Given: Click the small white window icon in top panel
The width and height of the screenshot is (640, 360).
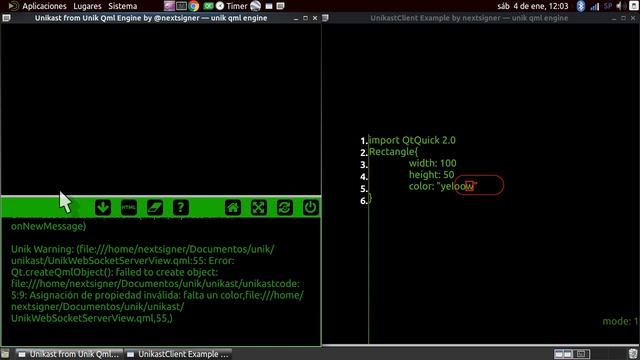Looking at the screenshot, I should click(x=269, y=6).
